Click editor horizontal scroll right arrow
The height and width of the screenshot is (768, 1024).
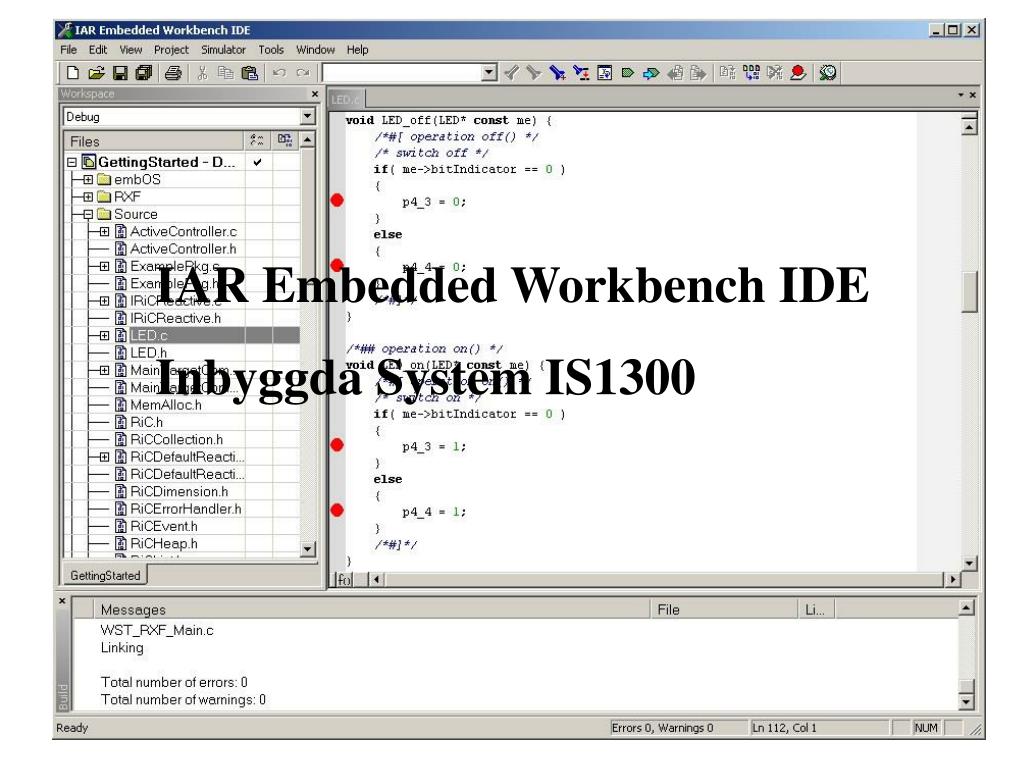click(x=953, y=579)
